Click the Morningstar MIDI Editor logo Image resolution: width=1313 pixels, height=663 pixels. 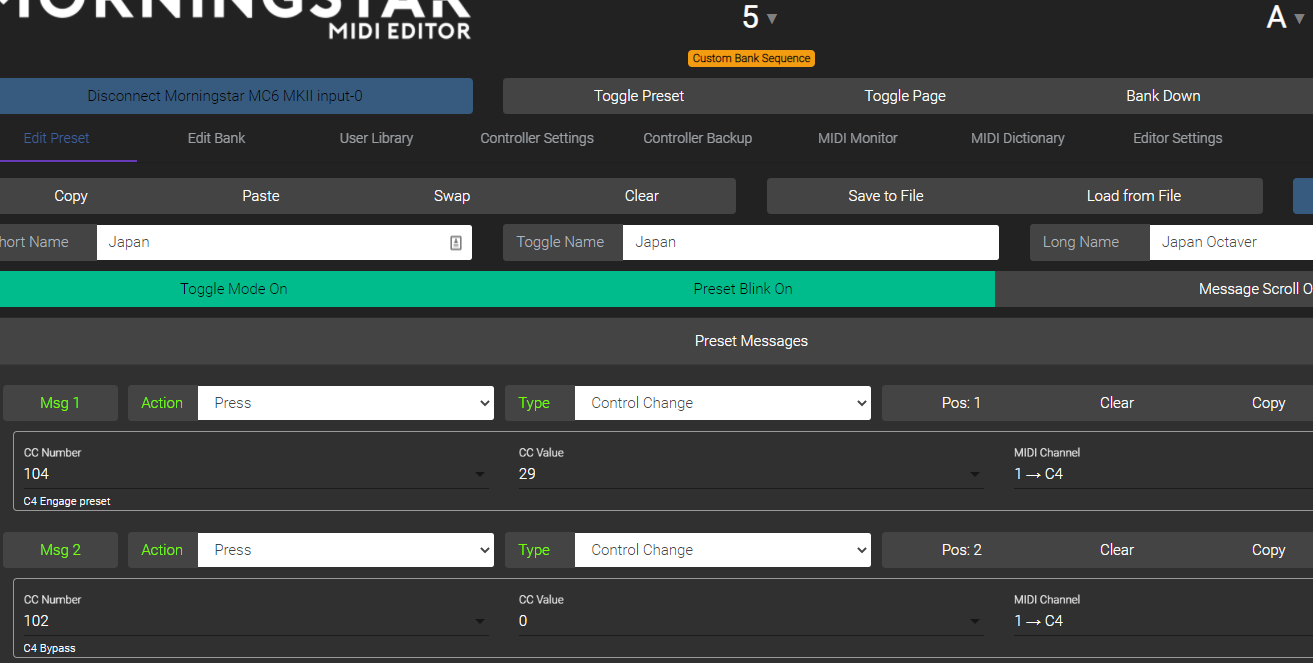(x=235, y=18)
